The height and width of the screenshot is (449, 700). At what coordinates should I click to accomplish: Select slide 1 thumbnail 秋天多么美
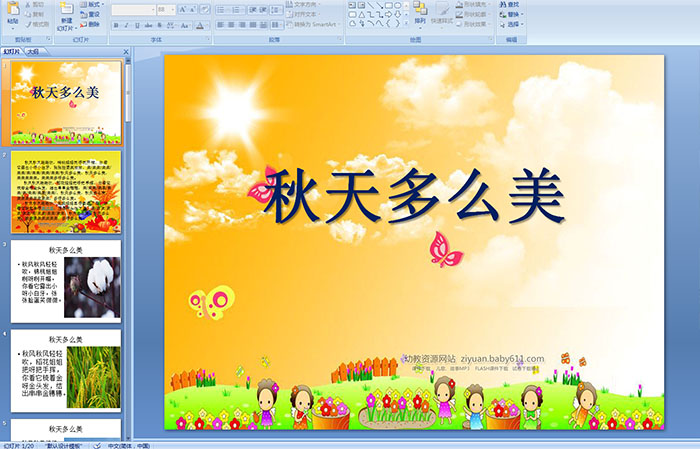tap(66, 103)
